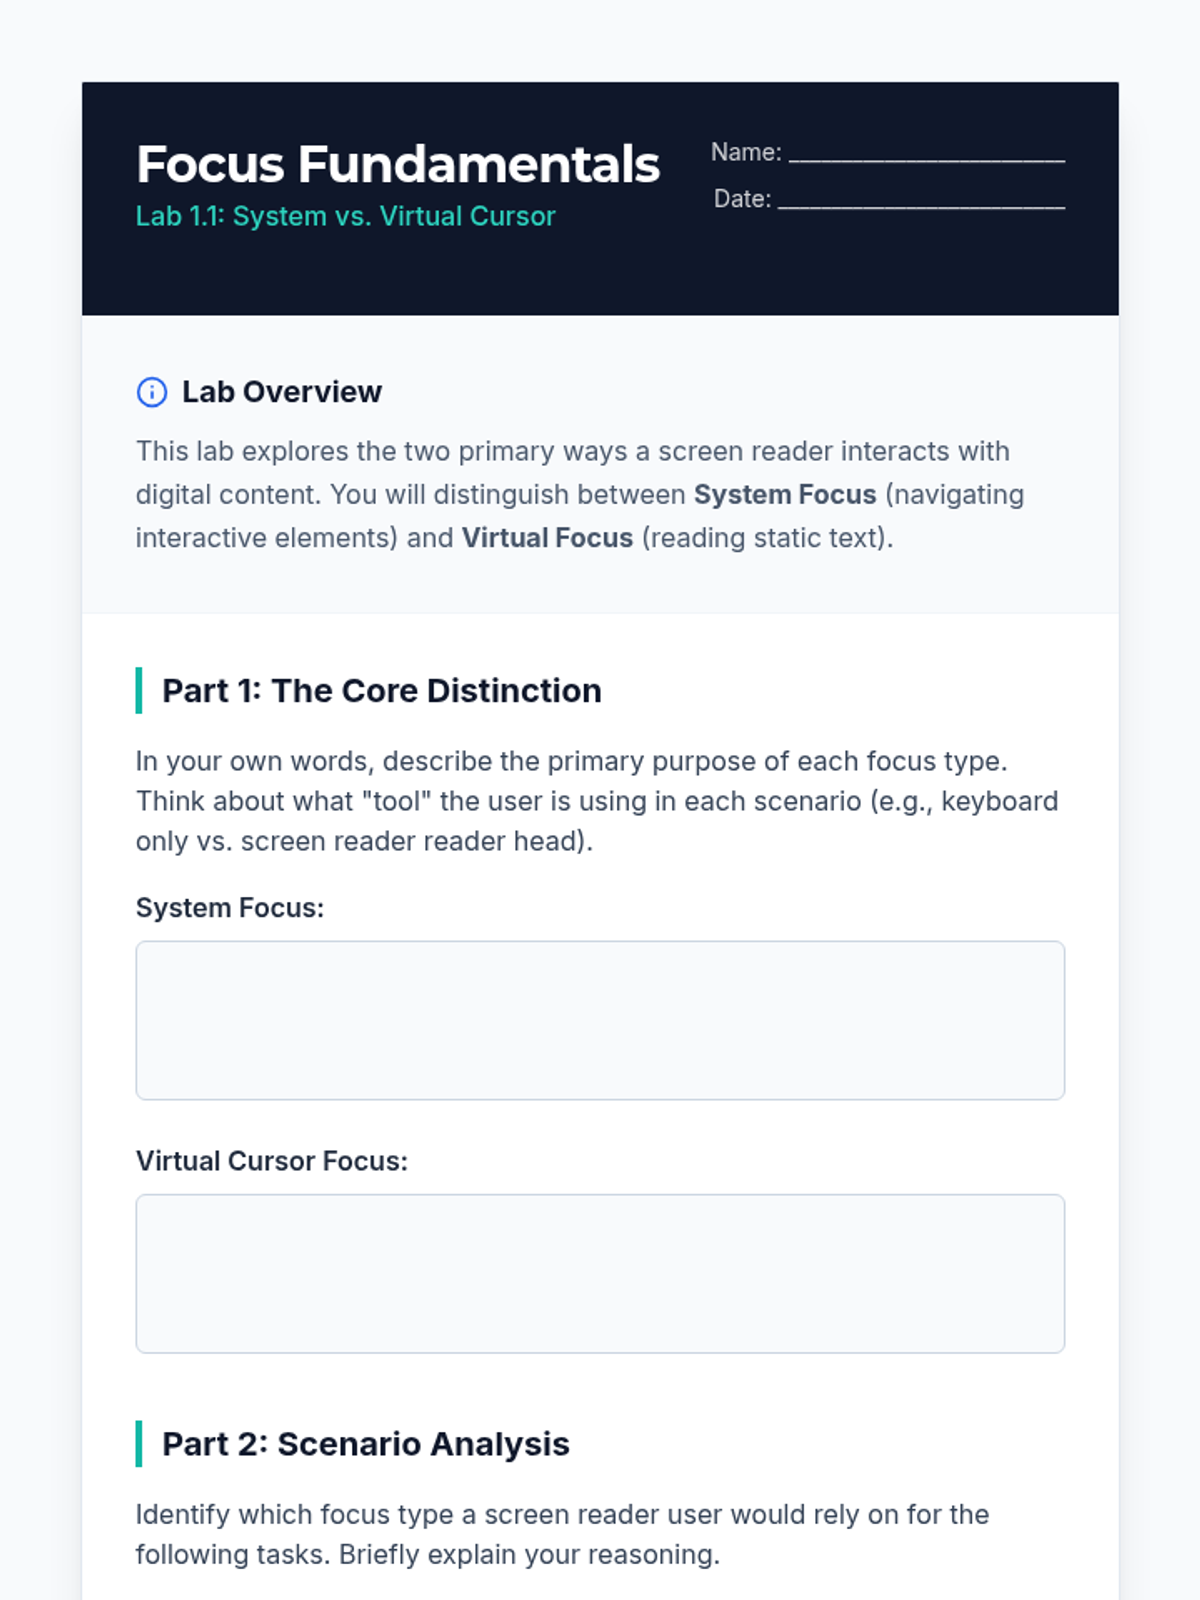Click the Part 1 instruction paragraph

point(596,801)
